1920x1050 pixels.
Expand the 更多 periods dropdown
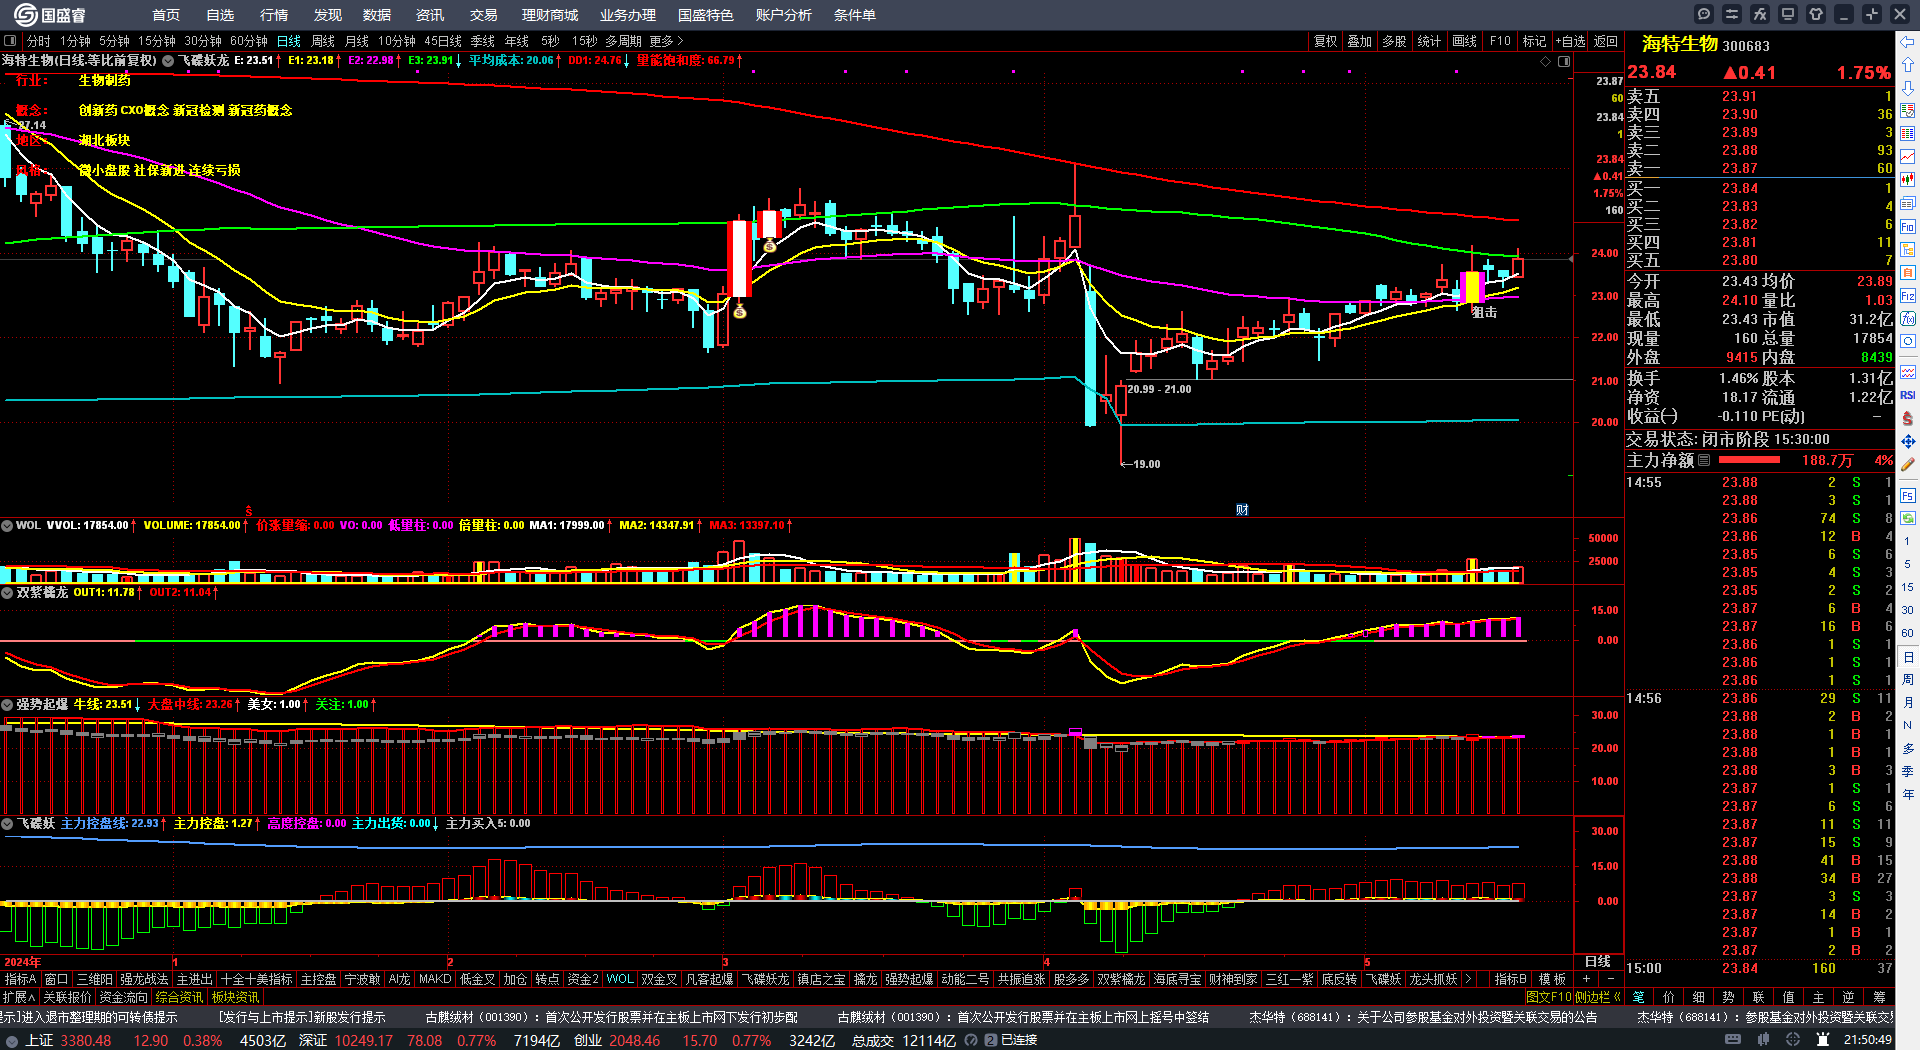666,41
